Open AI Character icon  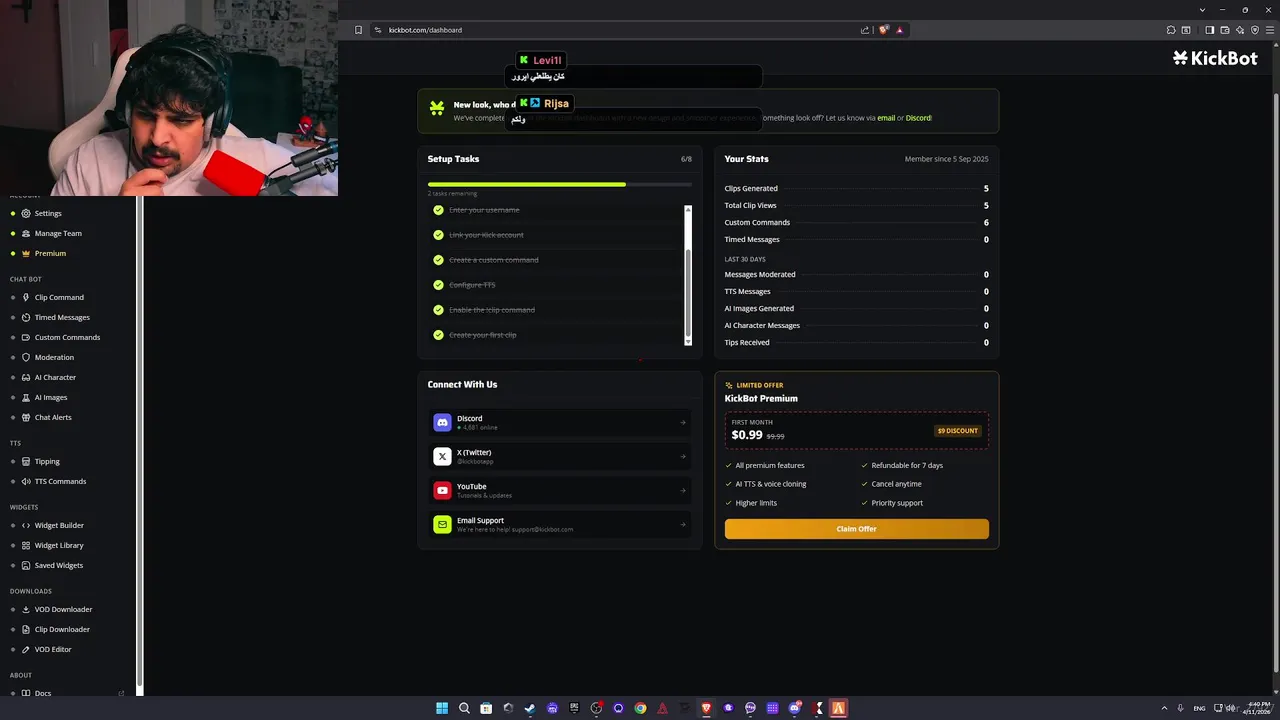26,377
